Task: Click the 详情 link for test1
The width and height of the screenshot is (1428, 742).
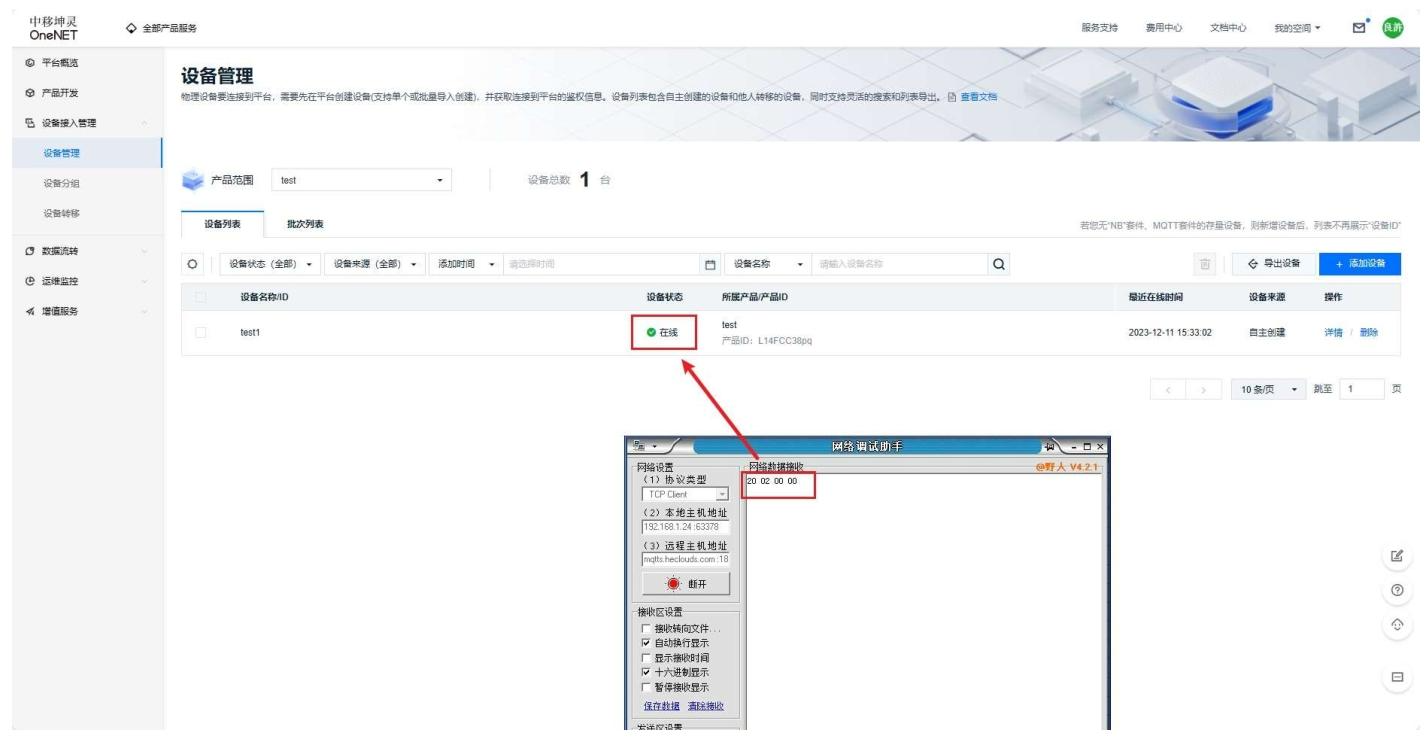Action: click(x=1332, y=333)
